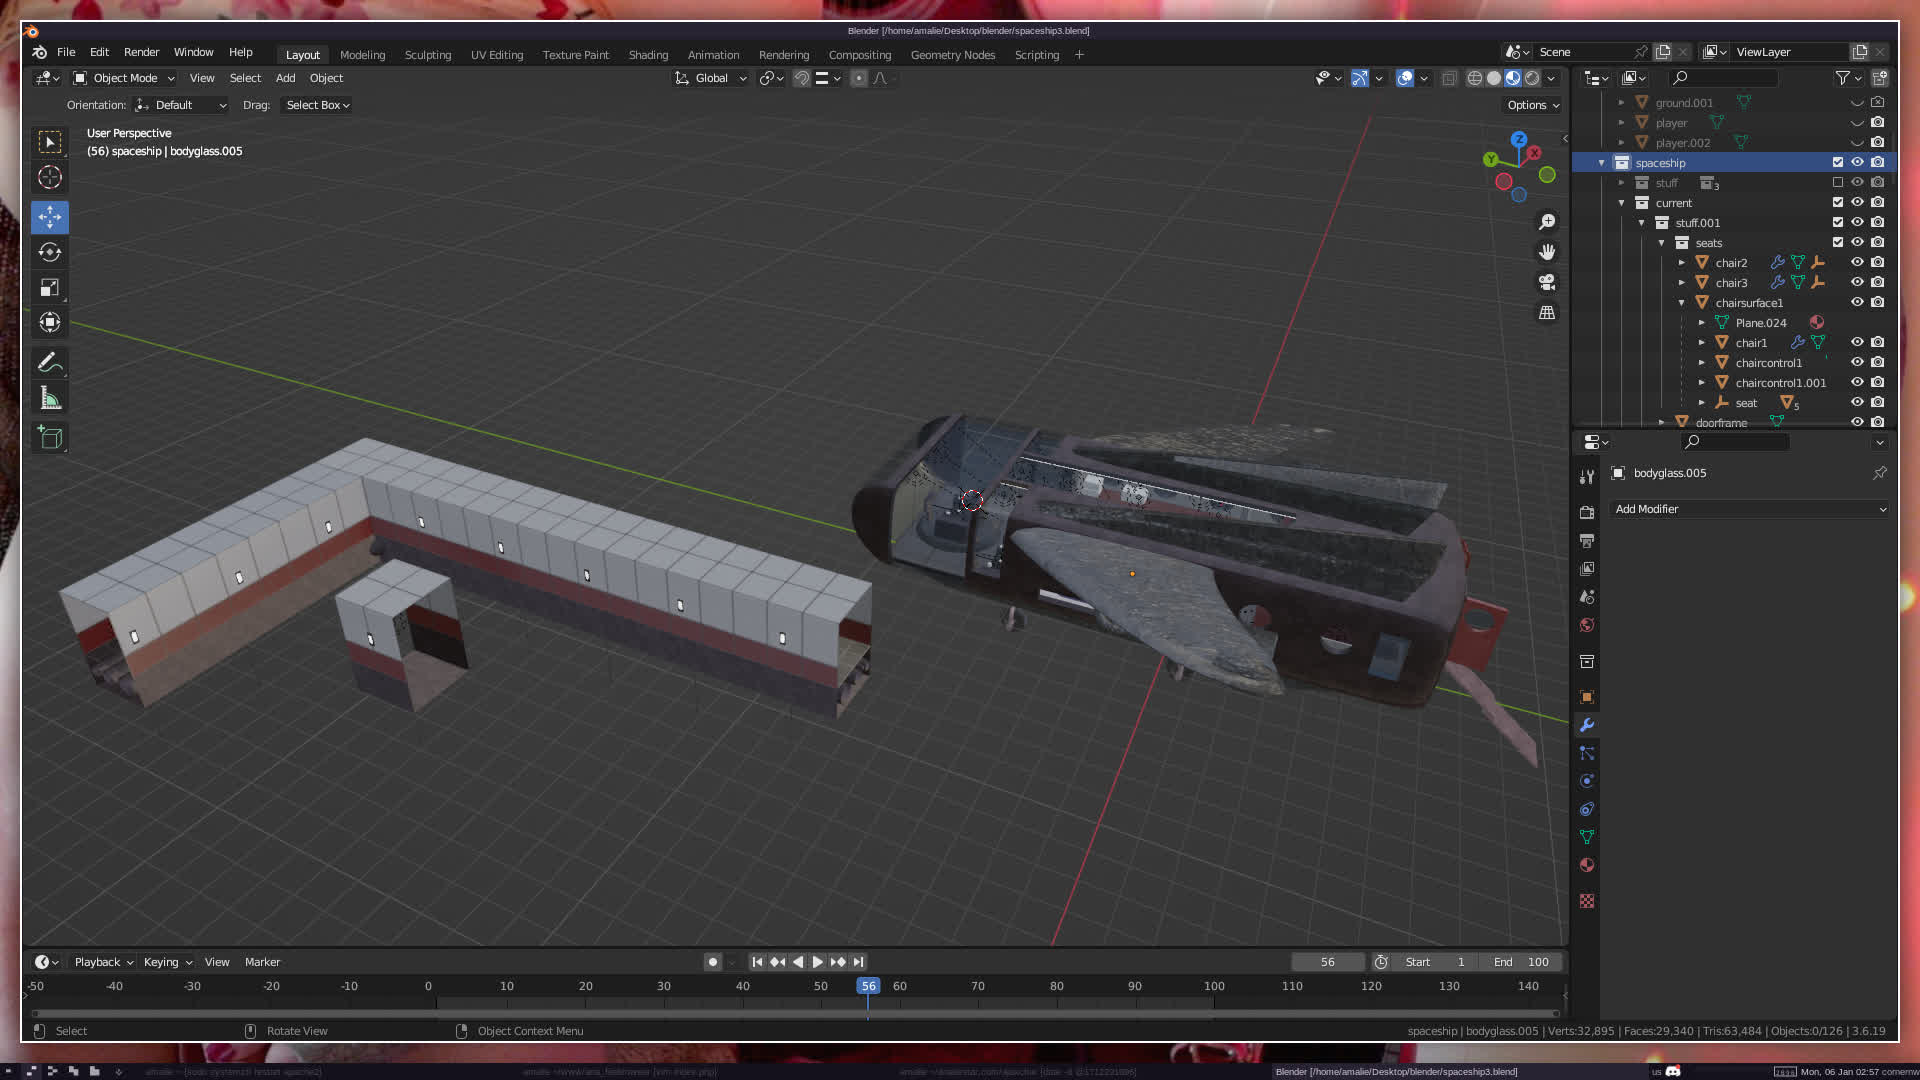Select the Add Cube tool

coord(50,437)
